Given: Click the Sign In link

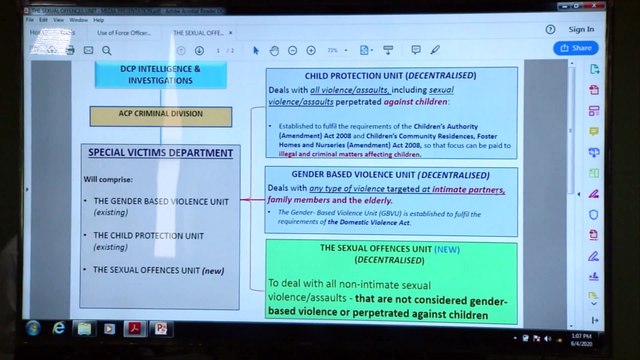Looking at the screenshot, I should 581,29.
